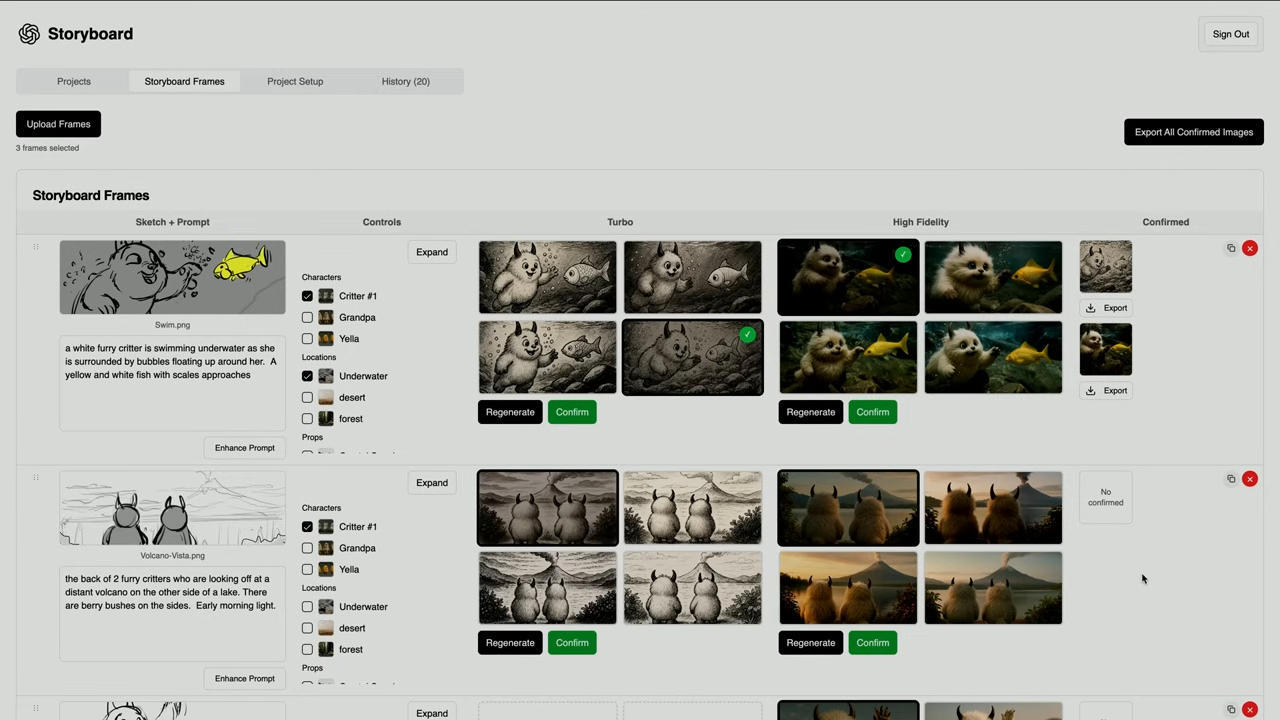The width and height of the screenshot is (1280, 720).
Task: Click desert location icon in Swim.png controls
Action: click(326, 397)
